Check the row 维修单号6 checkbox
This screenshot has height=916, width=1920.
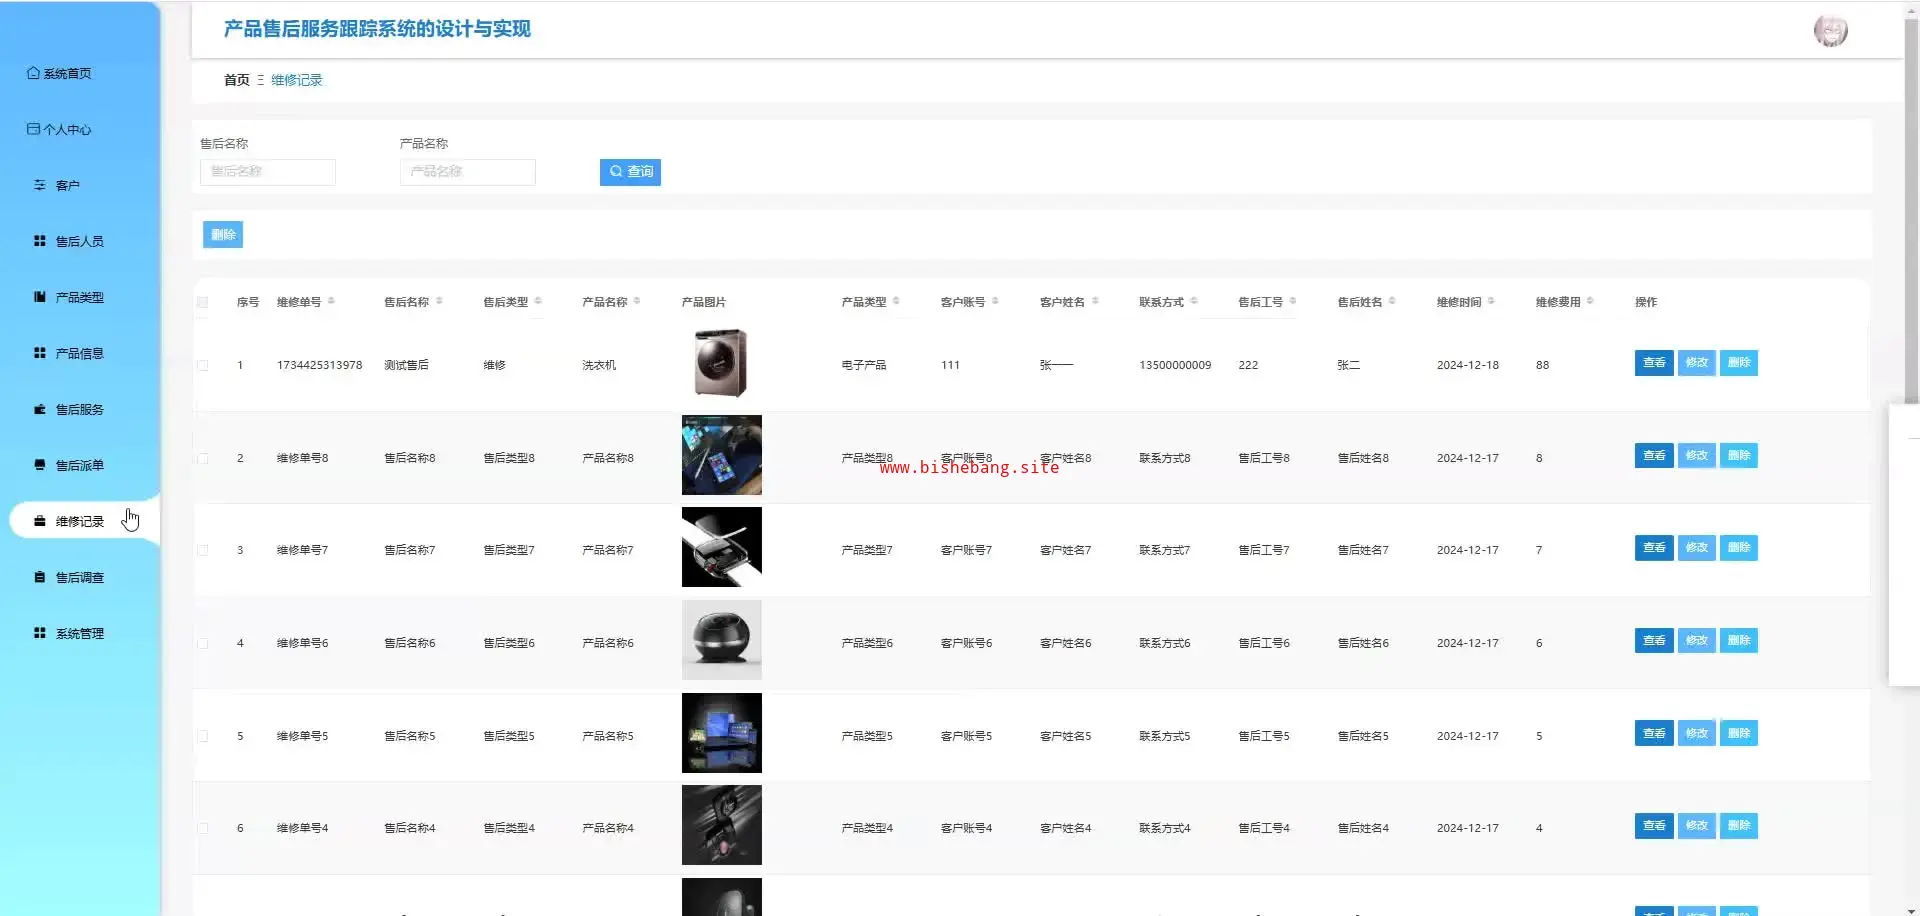[203, 643]
